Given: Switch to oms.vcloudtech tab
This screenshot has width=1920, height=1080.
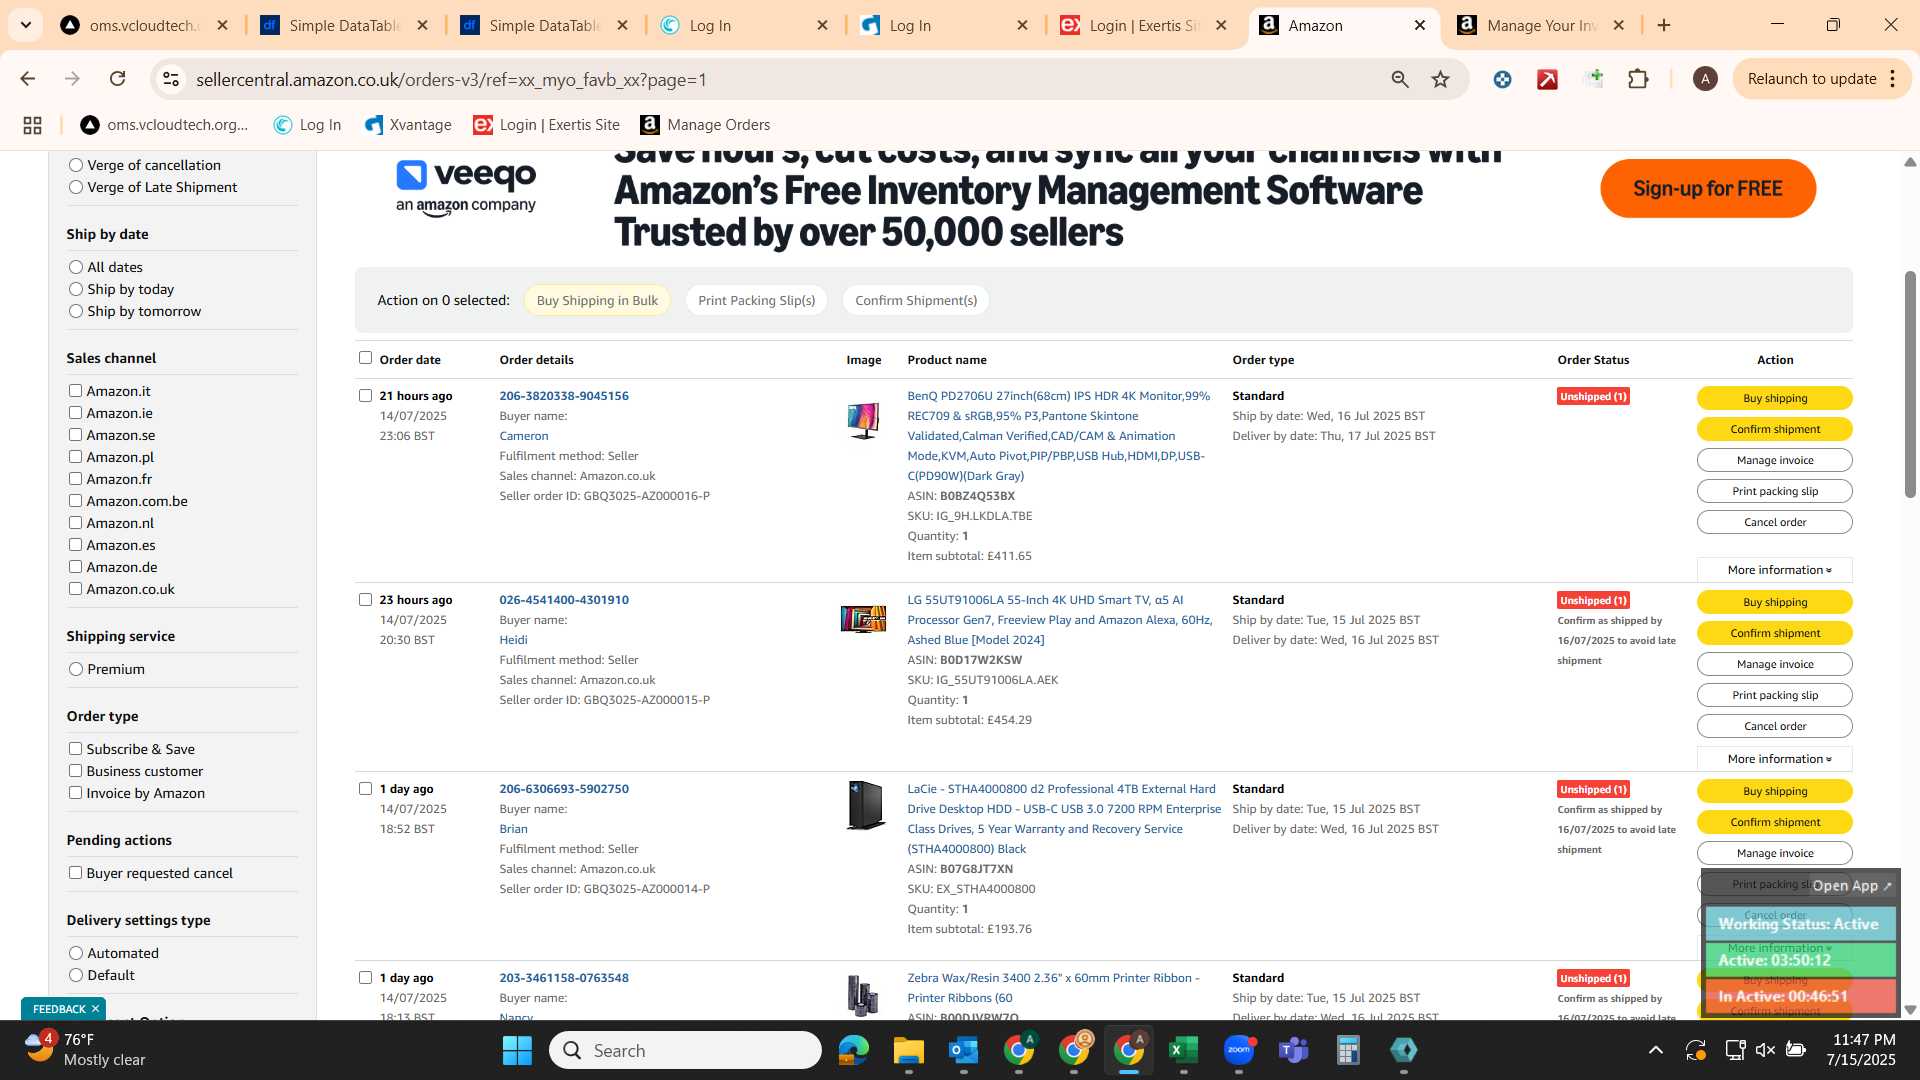Looking at the screenshot, I should point(145,25).
